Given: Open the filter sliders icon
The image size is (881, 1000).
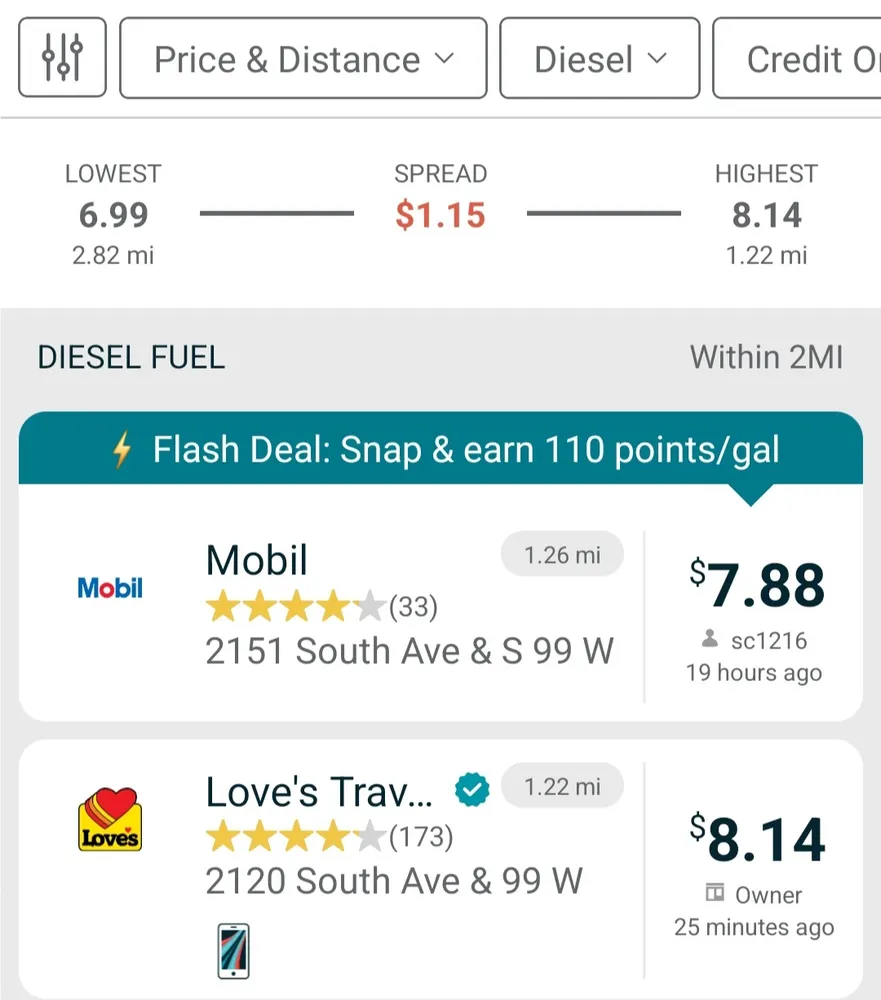Looking at the screenshot, I should 62,58.
